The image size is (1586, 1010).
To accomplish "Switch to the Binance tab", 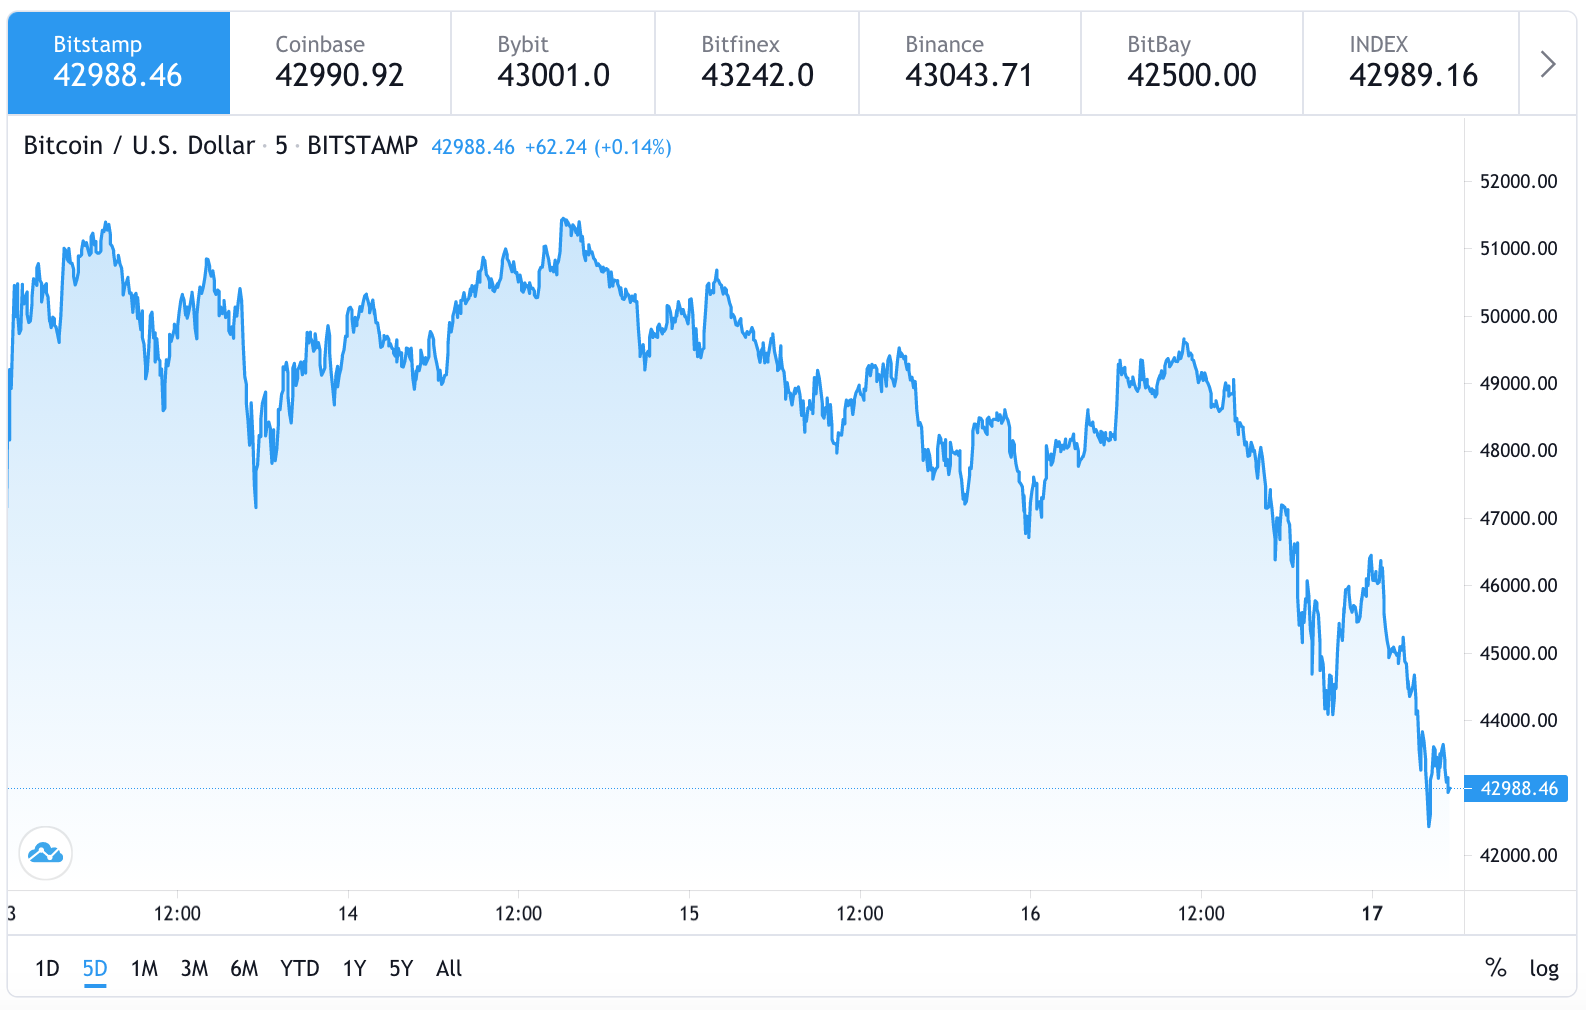I will 969,62.
